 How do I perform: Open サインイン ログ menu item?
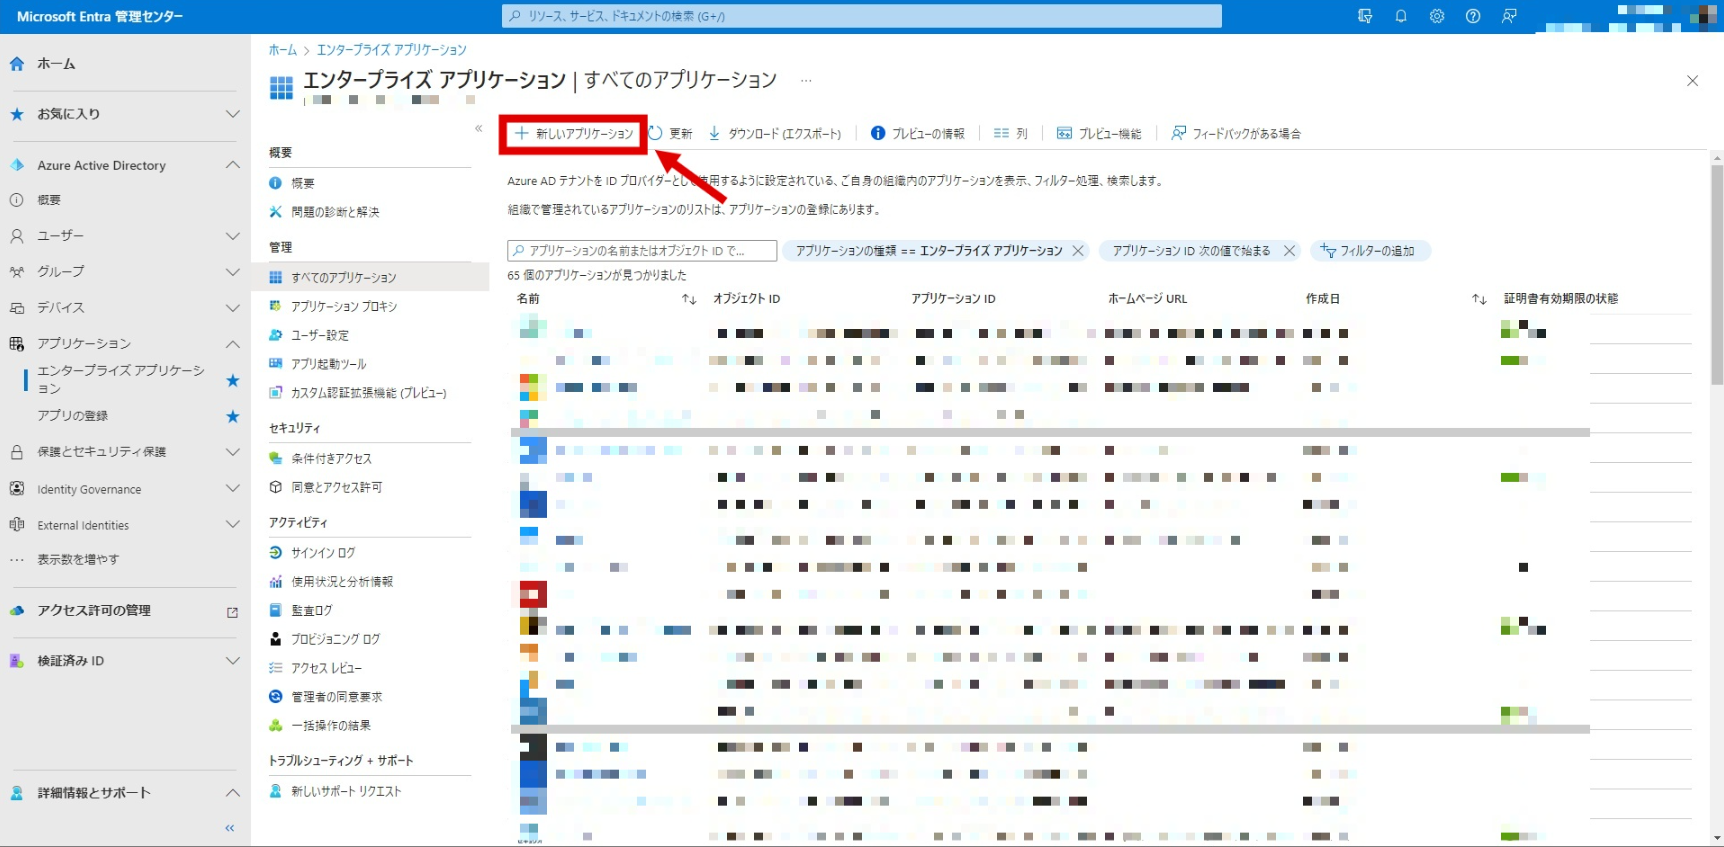323,552
